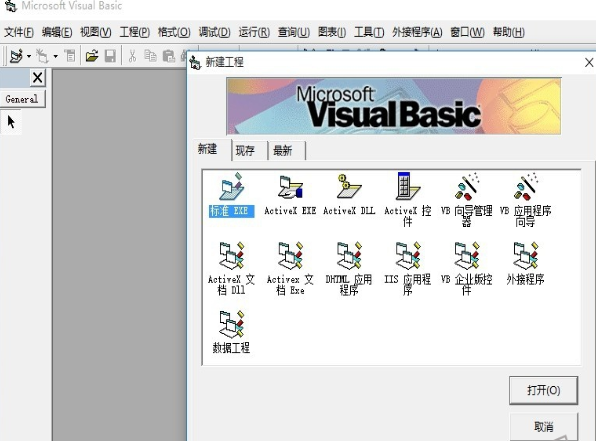Open the 视图(V) menu
Viewport: 596px width, 441px height.
pyautogui.click(x=96, y=32)
